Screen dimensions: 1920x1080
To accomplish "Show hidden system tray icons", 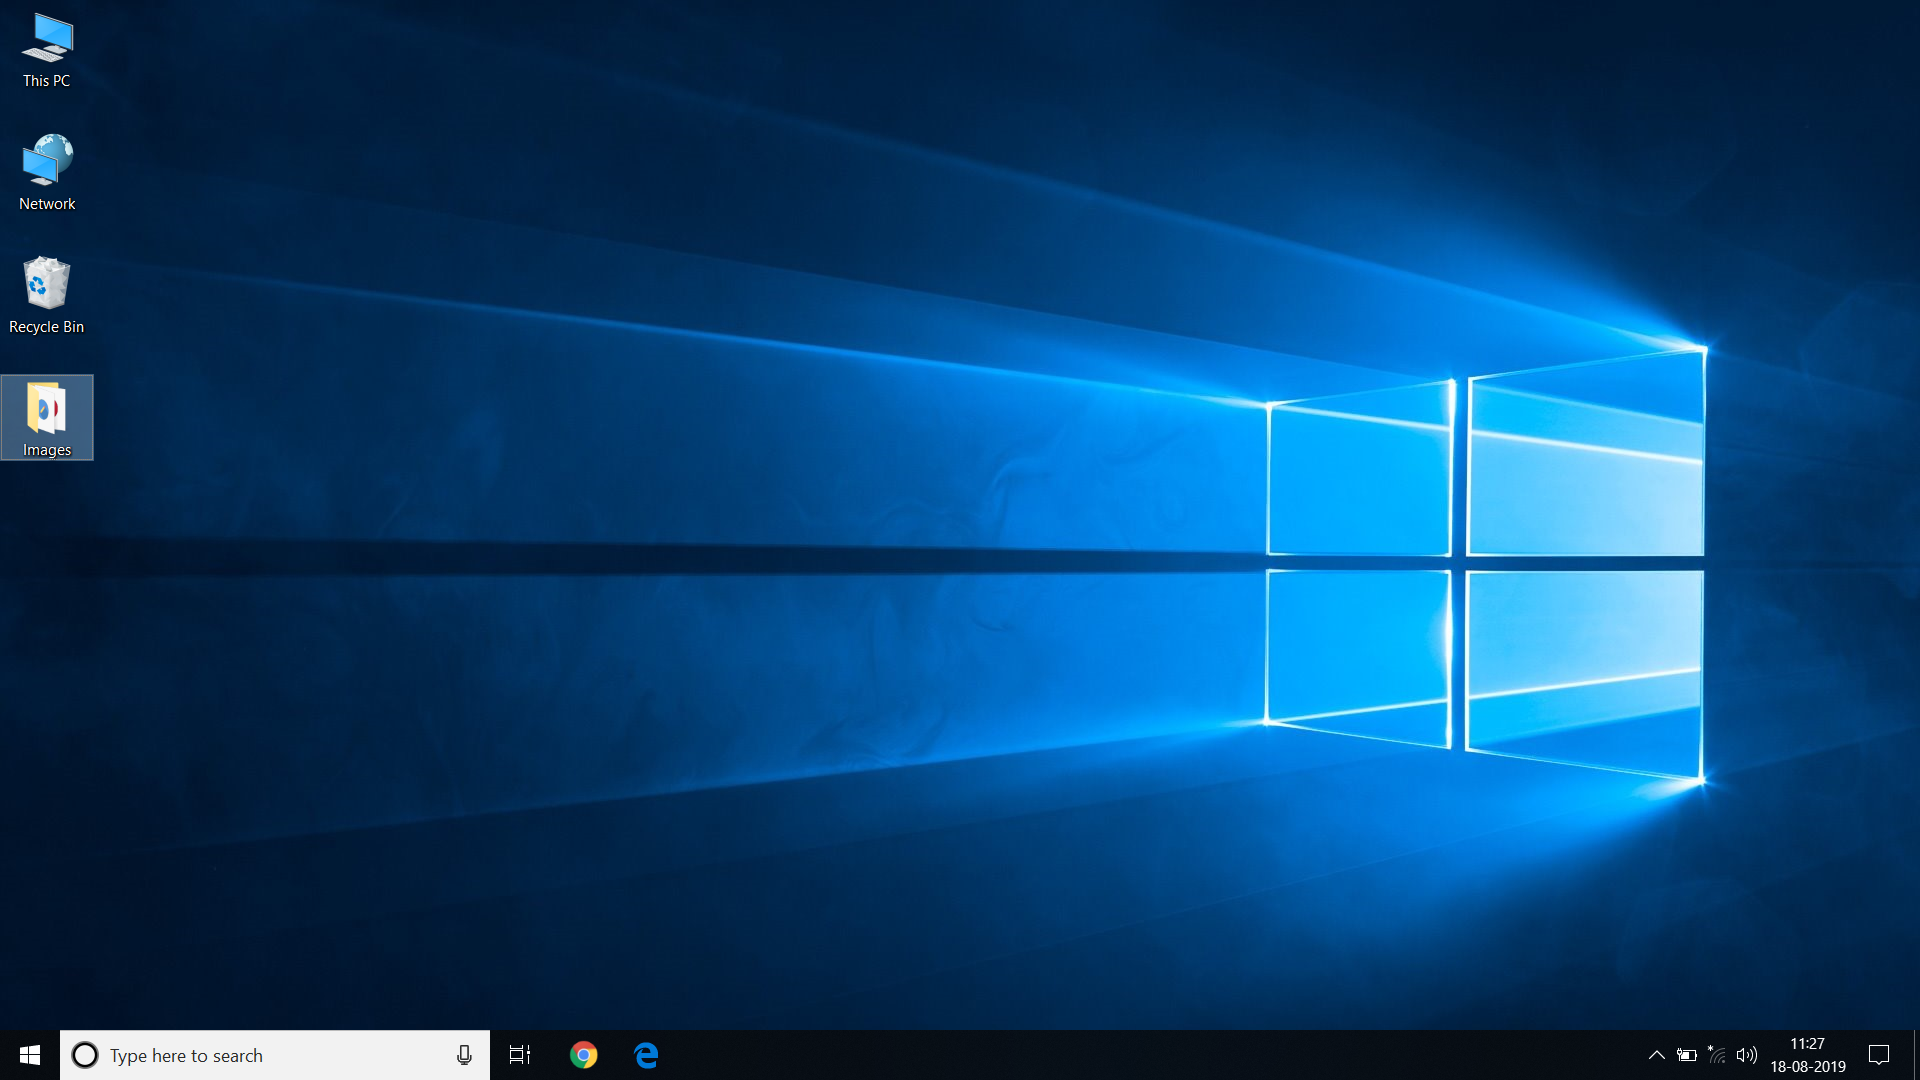I will (1656, 1055).
